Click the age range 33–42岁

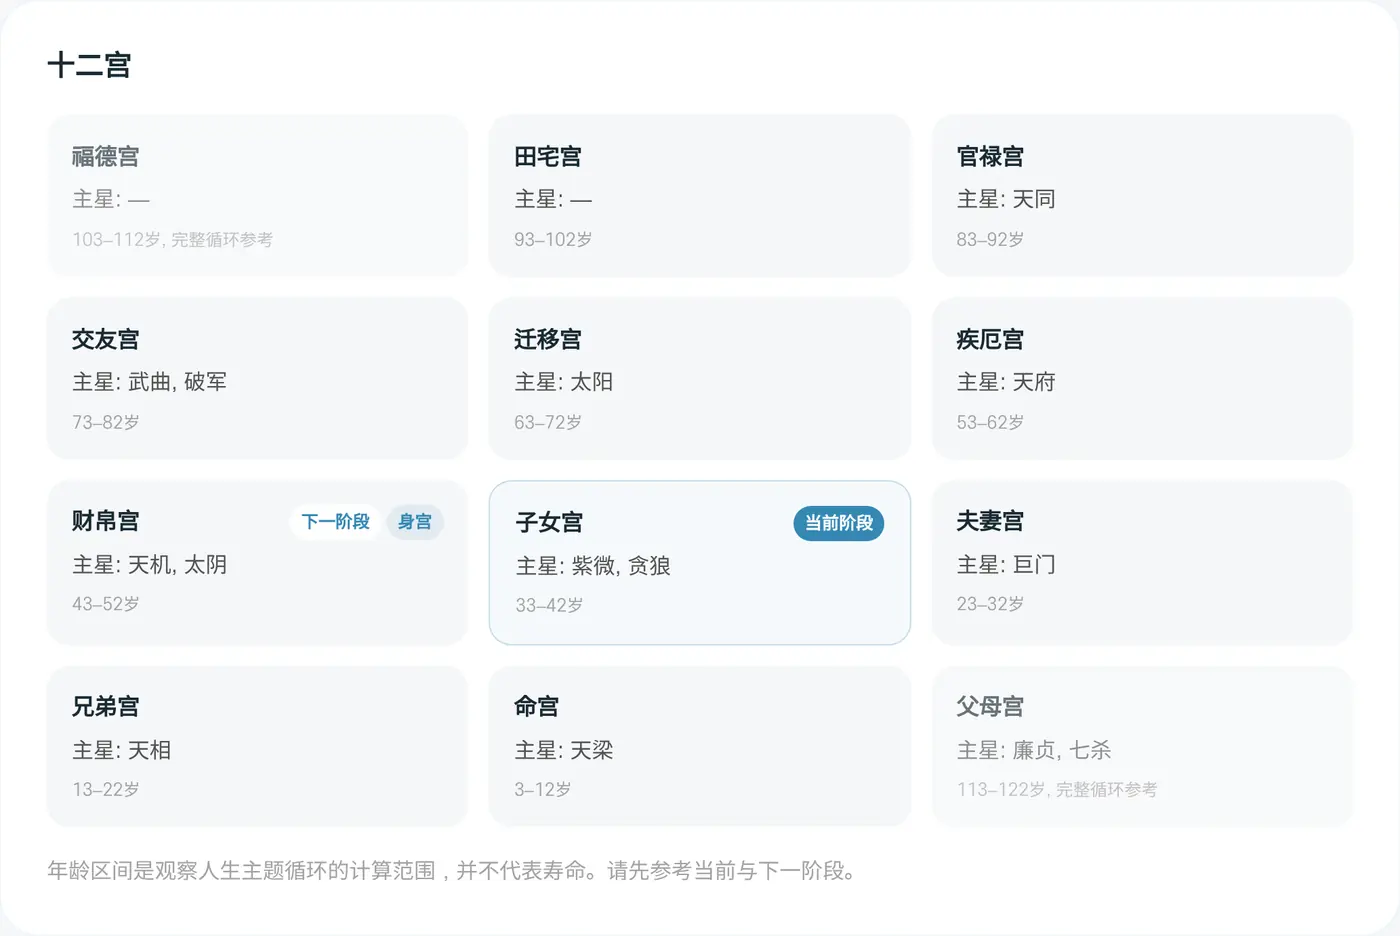(x=549, y=605)
